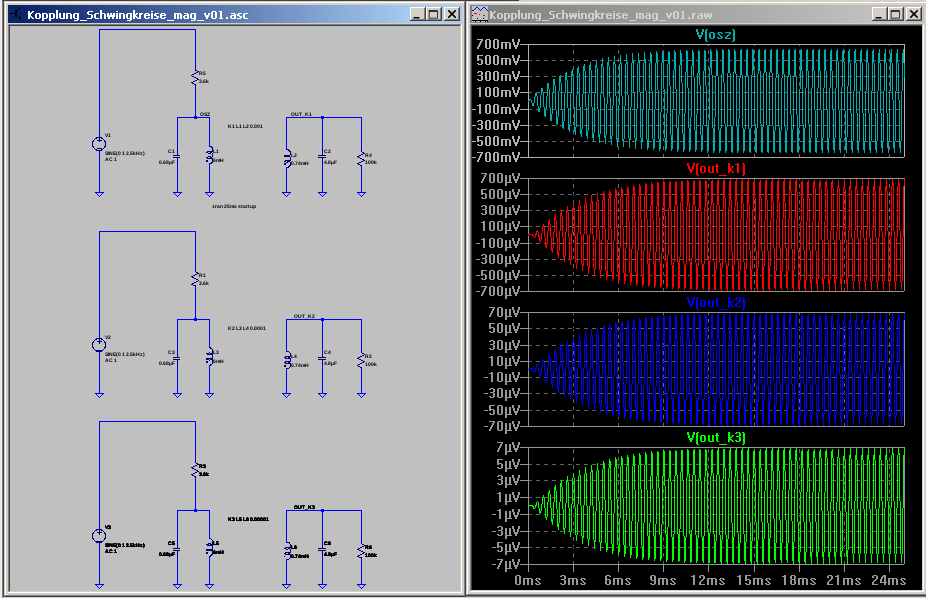Select capacitor C3 in the second circuit
This screenshot has height=598, width=926.
[x=177, y=358]
